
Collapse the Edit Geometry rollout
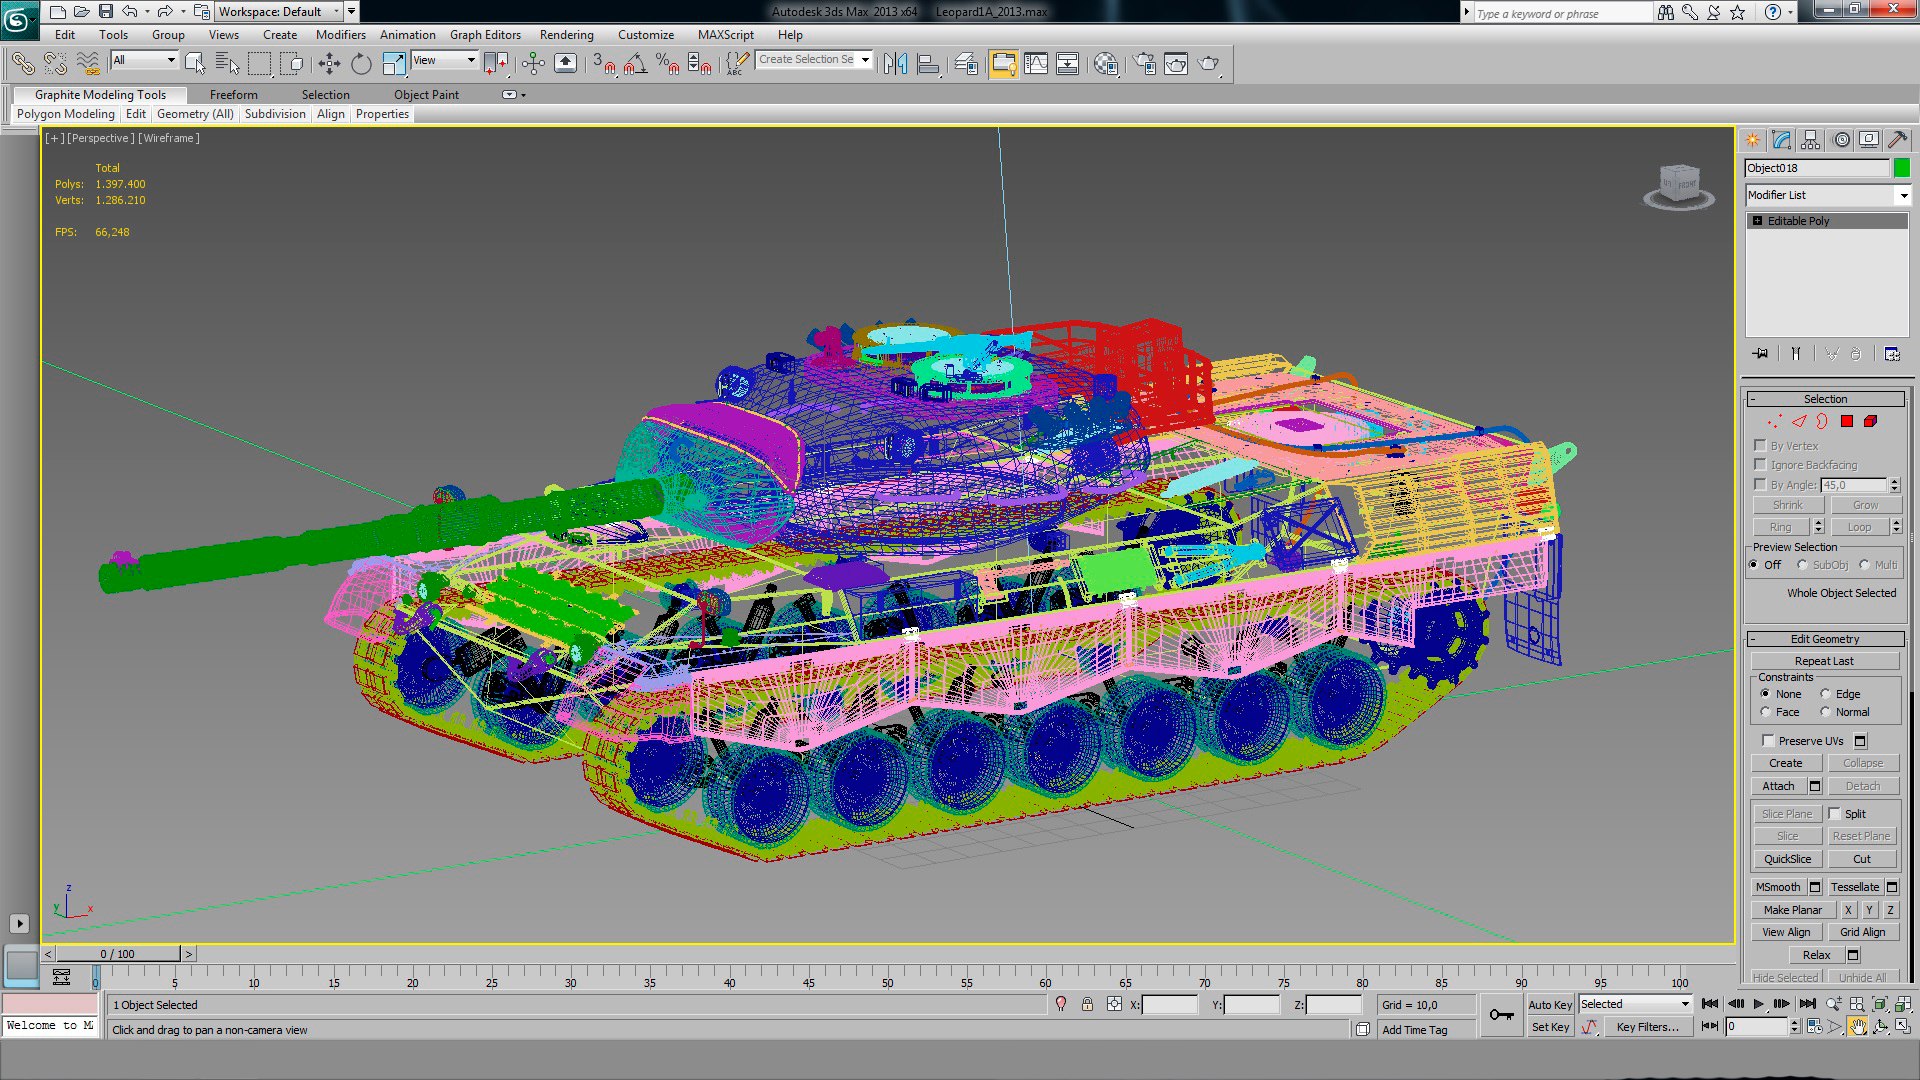[x=1826, y=639]
